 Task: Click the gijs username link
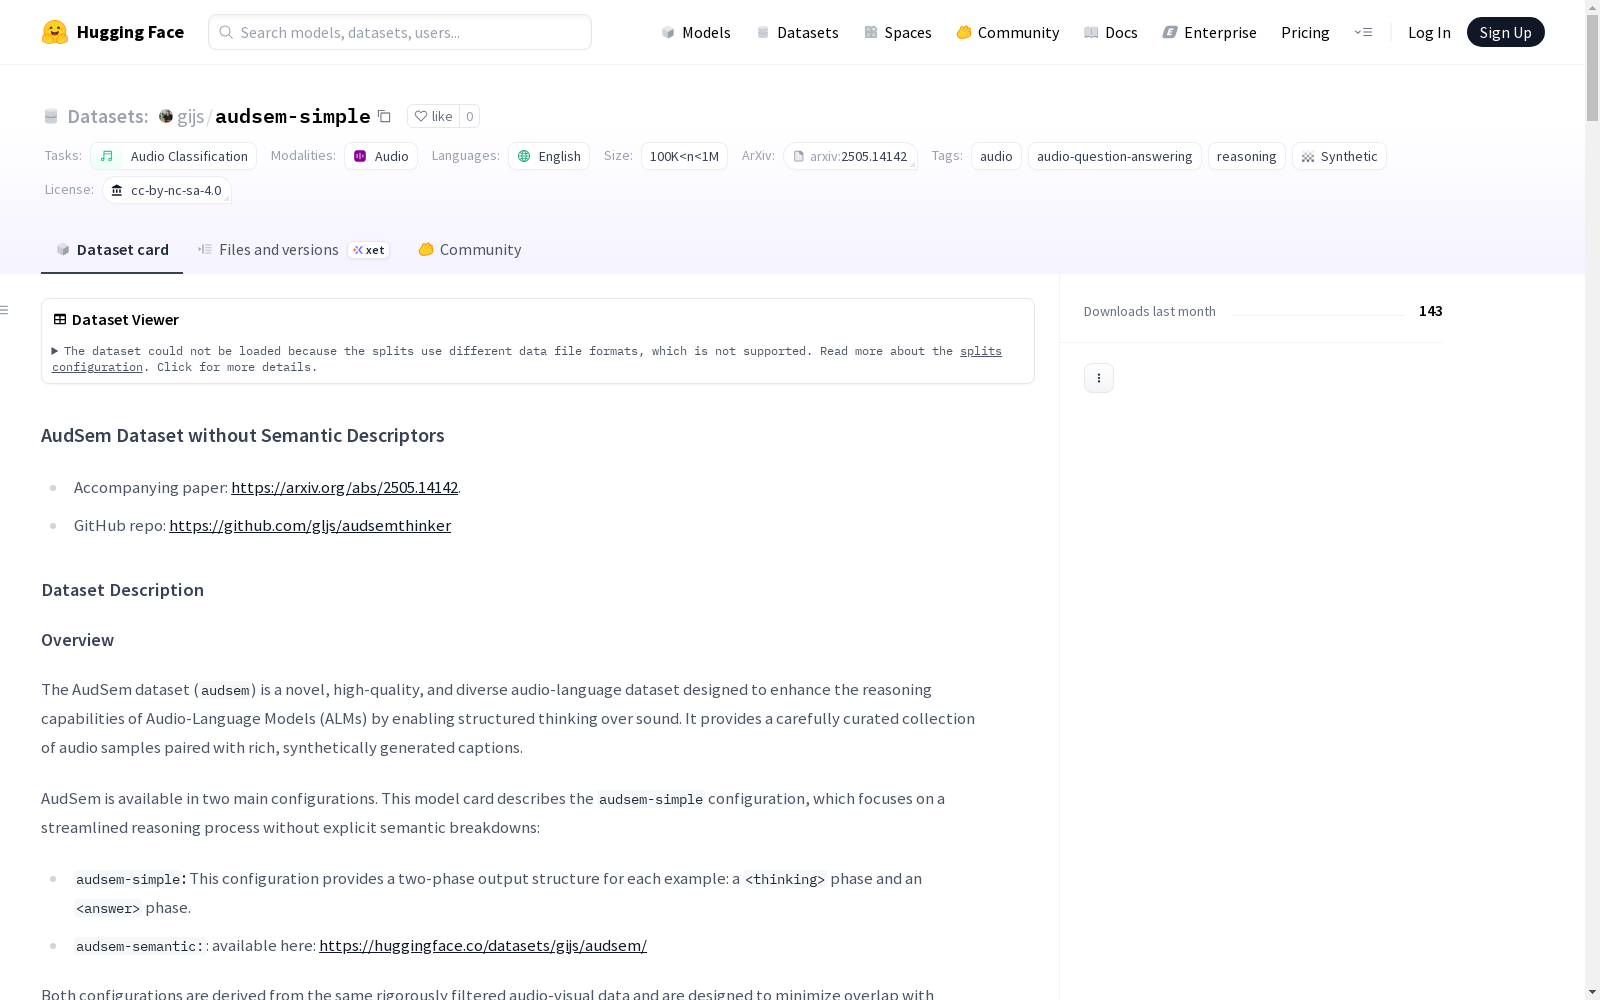tap(190, 116)
